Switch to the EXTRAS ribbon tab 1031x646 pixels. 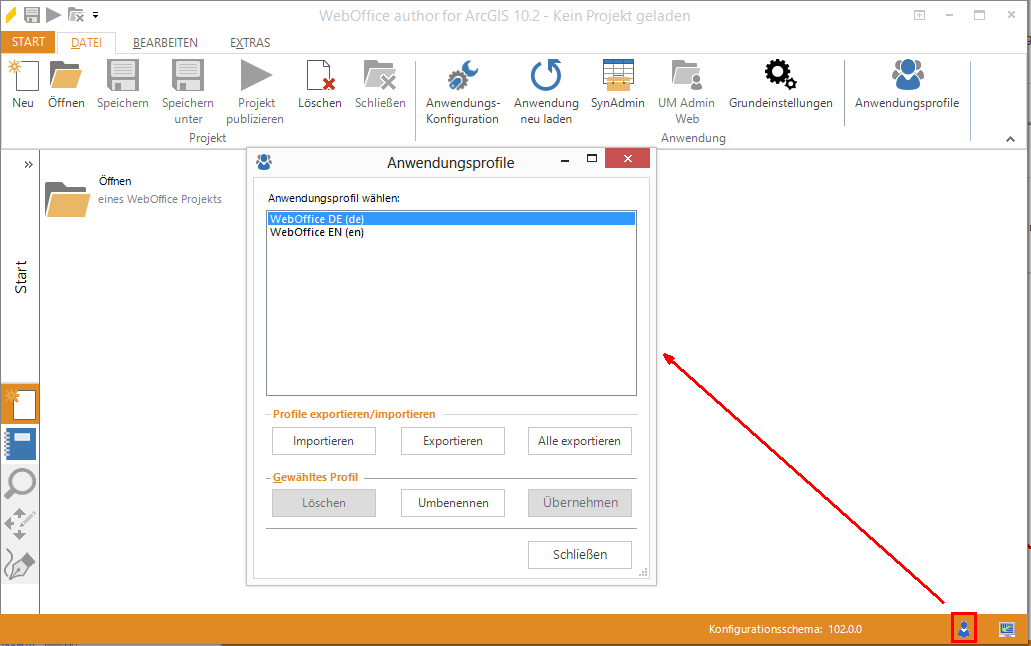(x=250, y=43)
